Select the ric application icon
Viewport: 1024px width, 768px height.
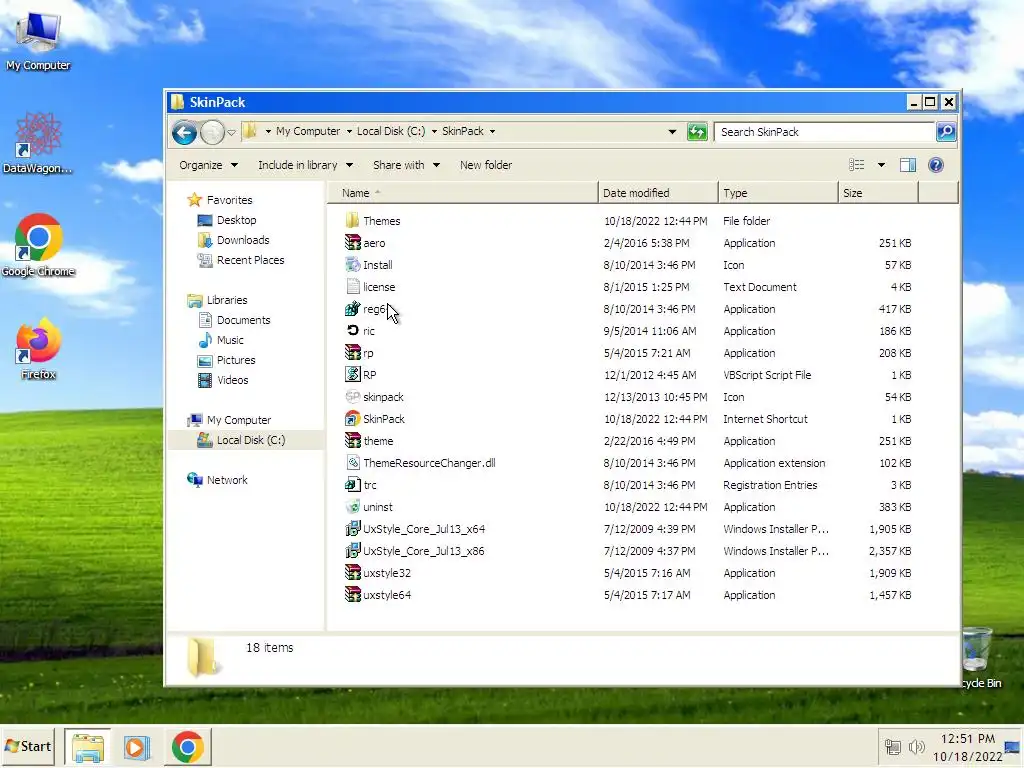tap(353, 331)
